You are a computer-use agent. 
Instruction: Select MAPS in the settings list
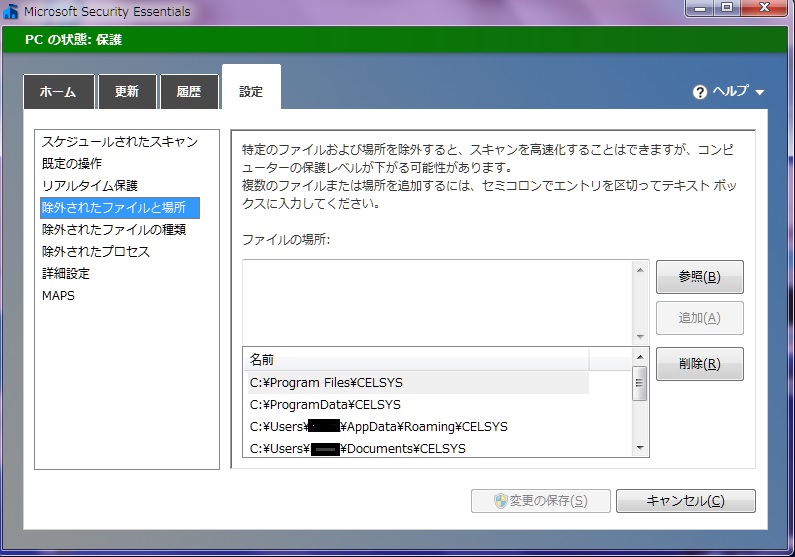coord(58,295)
